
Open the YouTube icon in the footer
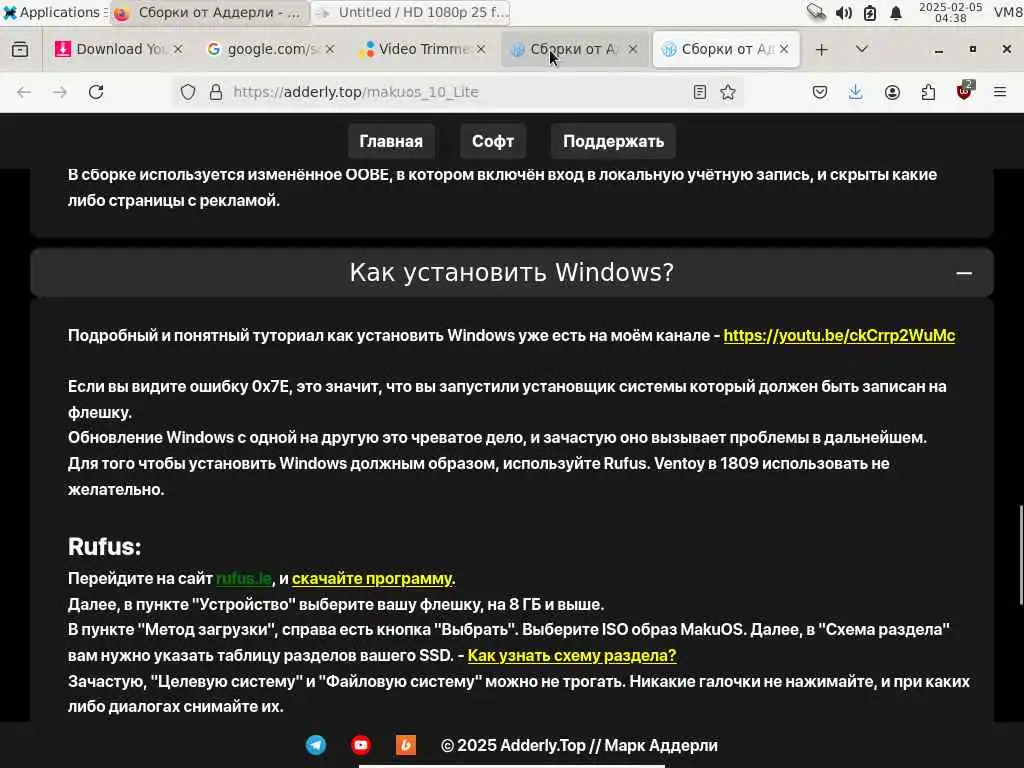click(x=360, y=745)
